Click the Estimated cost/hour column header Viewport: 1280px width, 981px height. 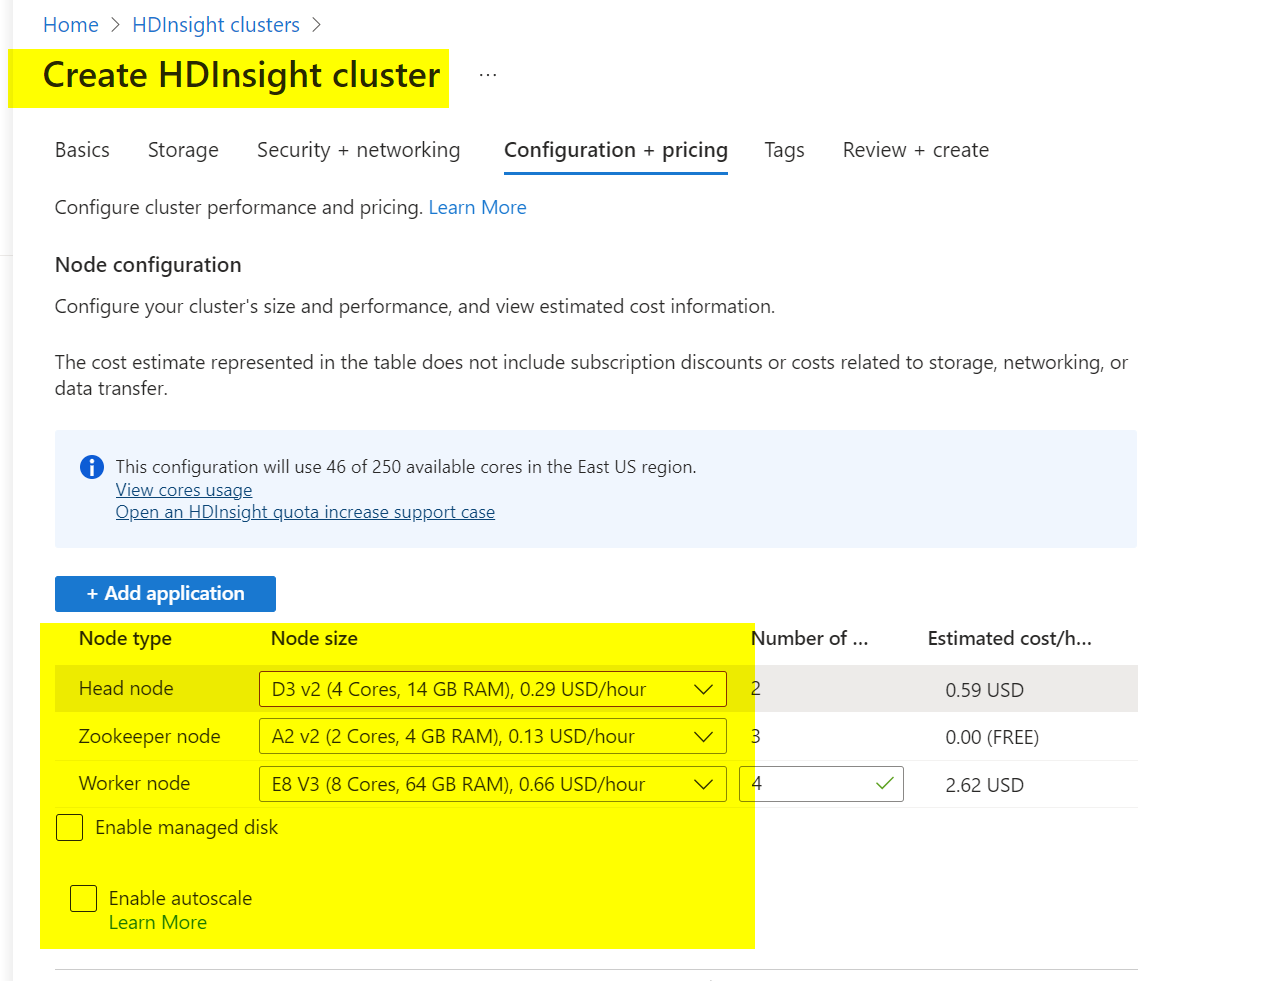1010,639
